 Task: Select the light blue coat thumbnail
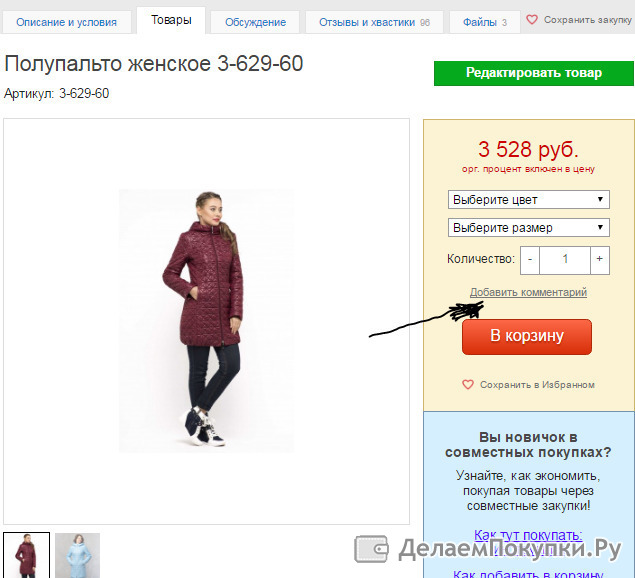[x=77, y=555]
